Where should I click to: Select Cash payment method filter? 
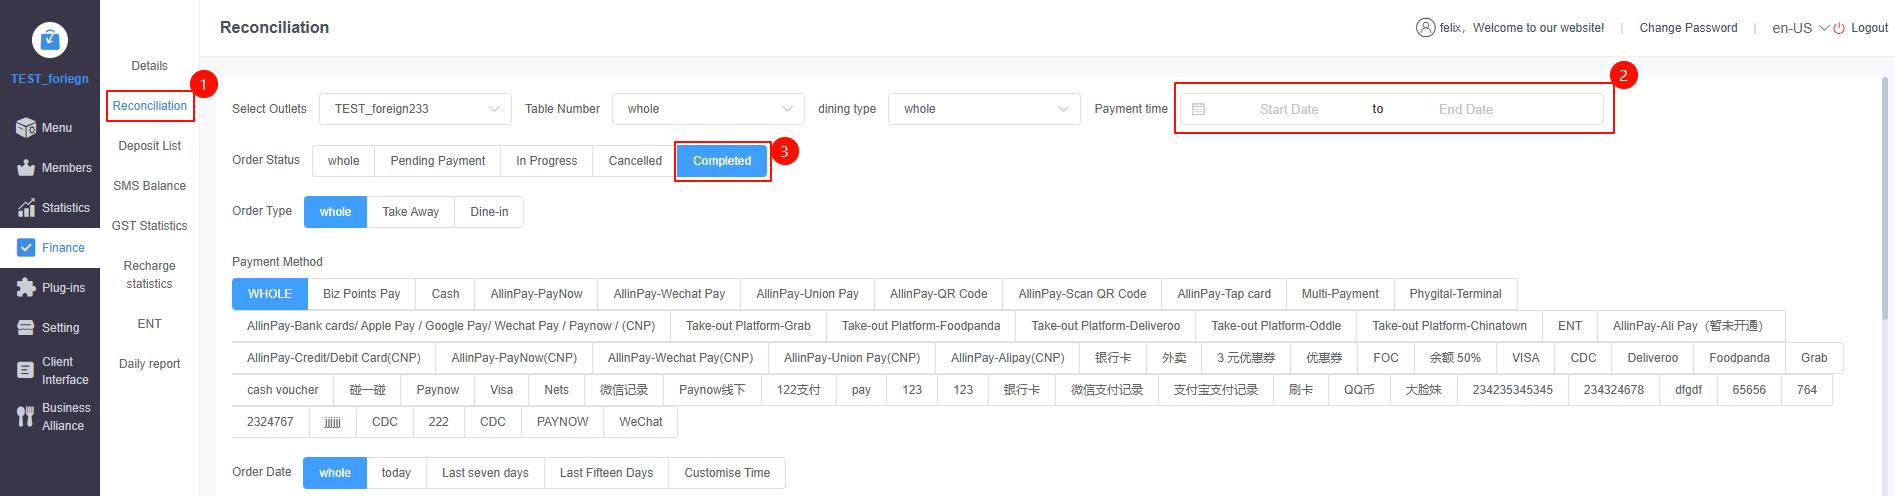pyautogui.click(x=445, y=294)
